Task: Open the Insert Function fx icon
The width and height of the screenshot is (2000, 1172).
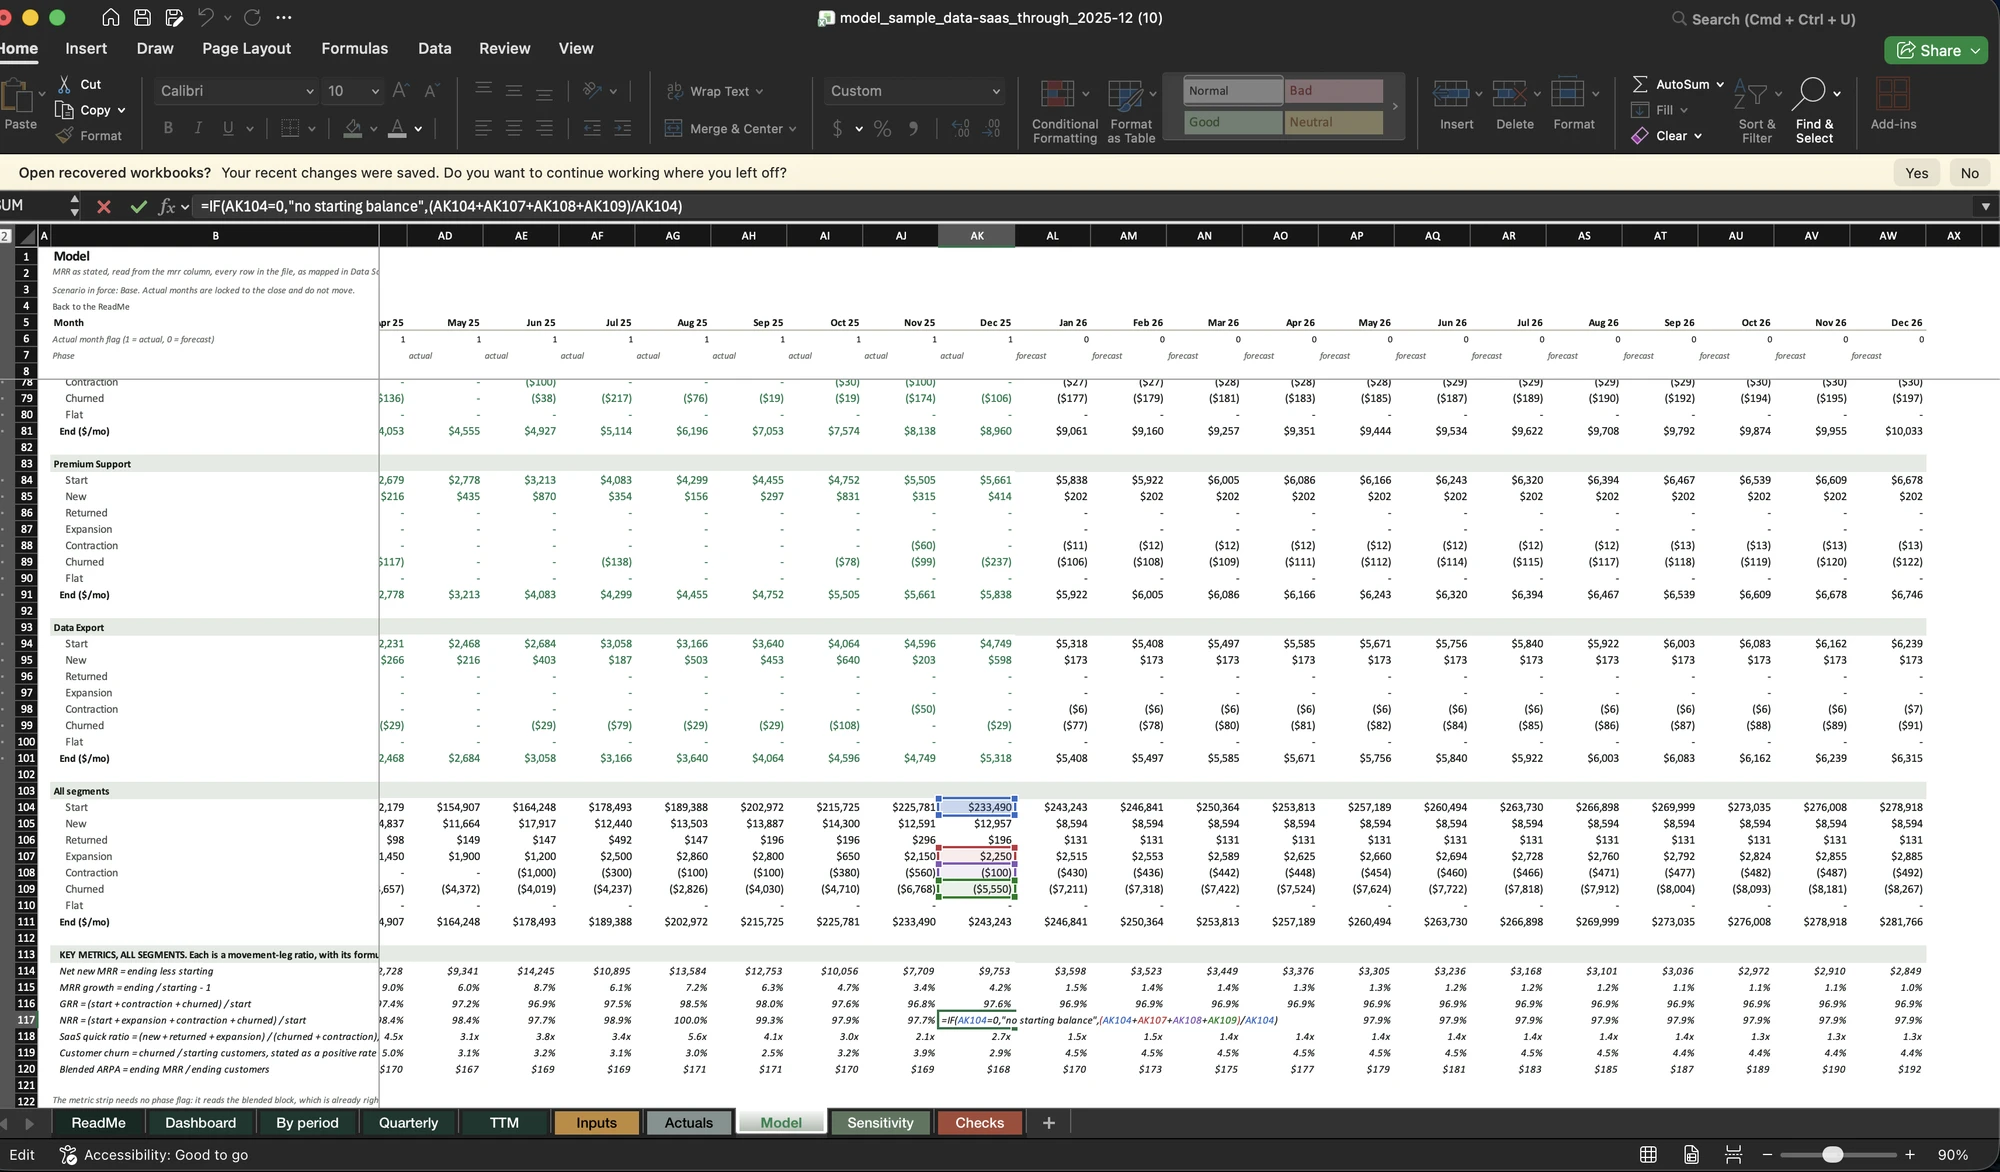Action: tap(167, 206)
